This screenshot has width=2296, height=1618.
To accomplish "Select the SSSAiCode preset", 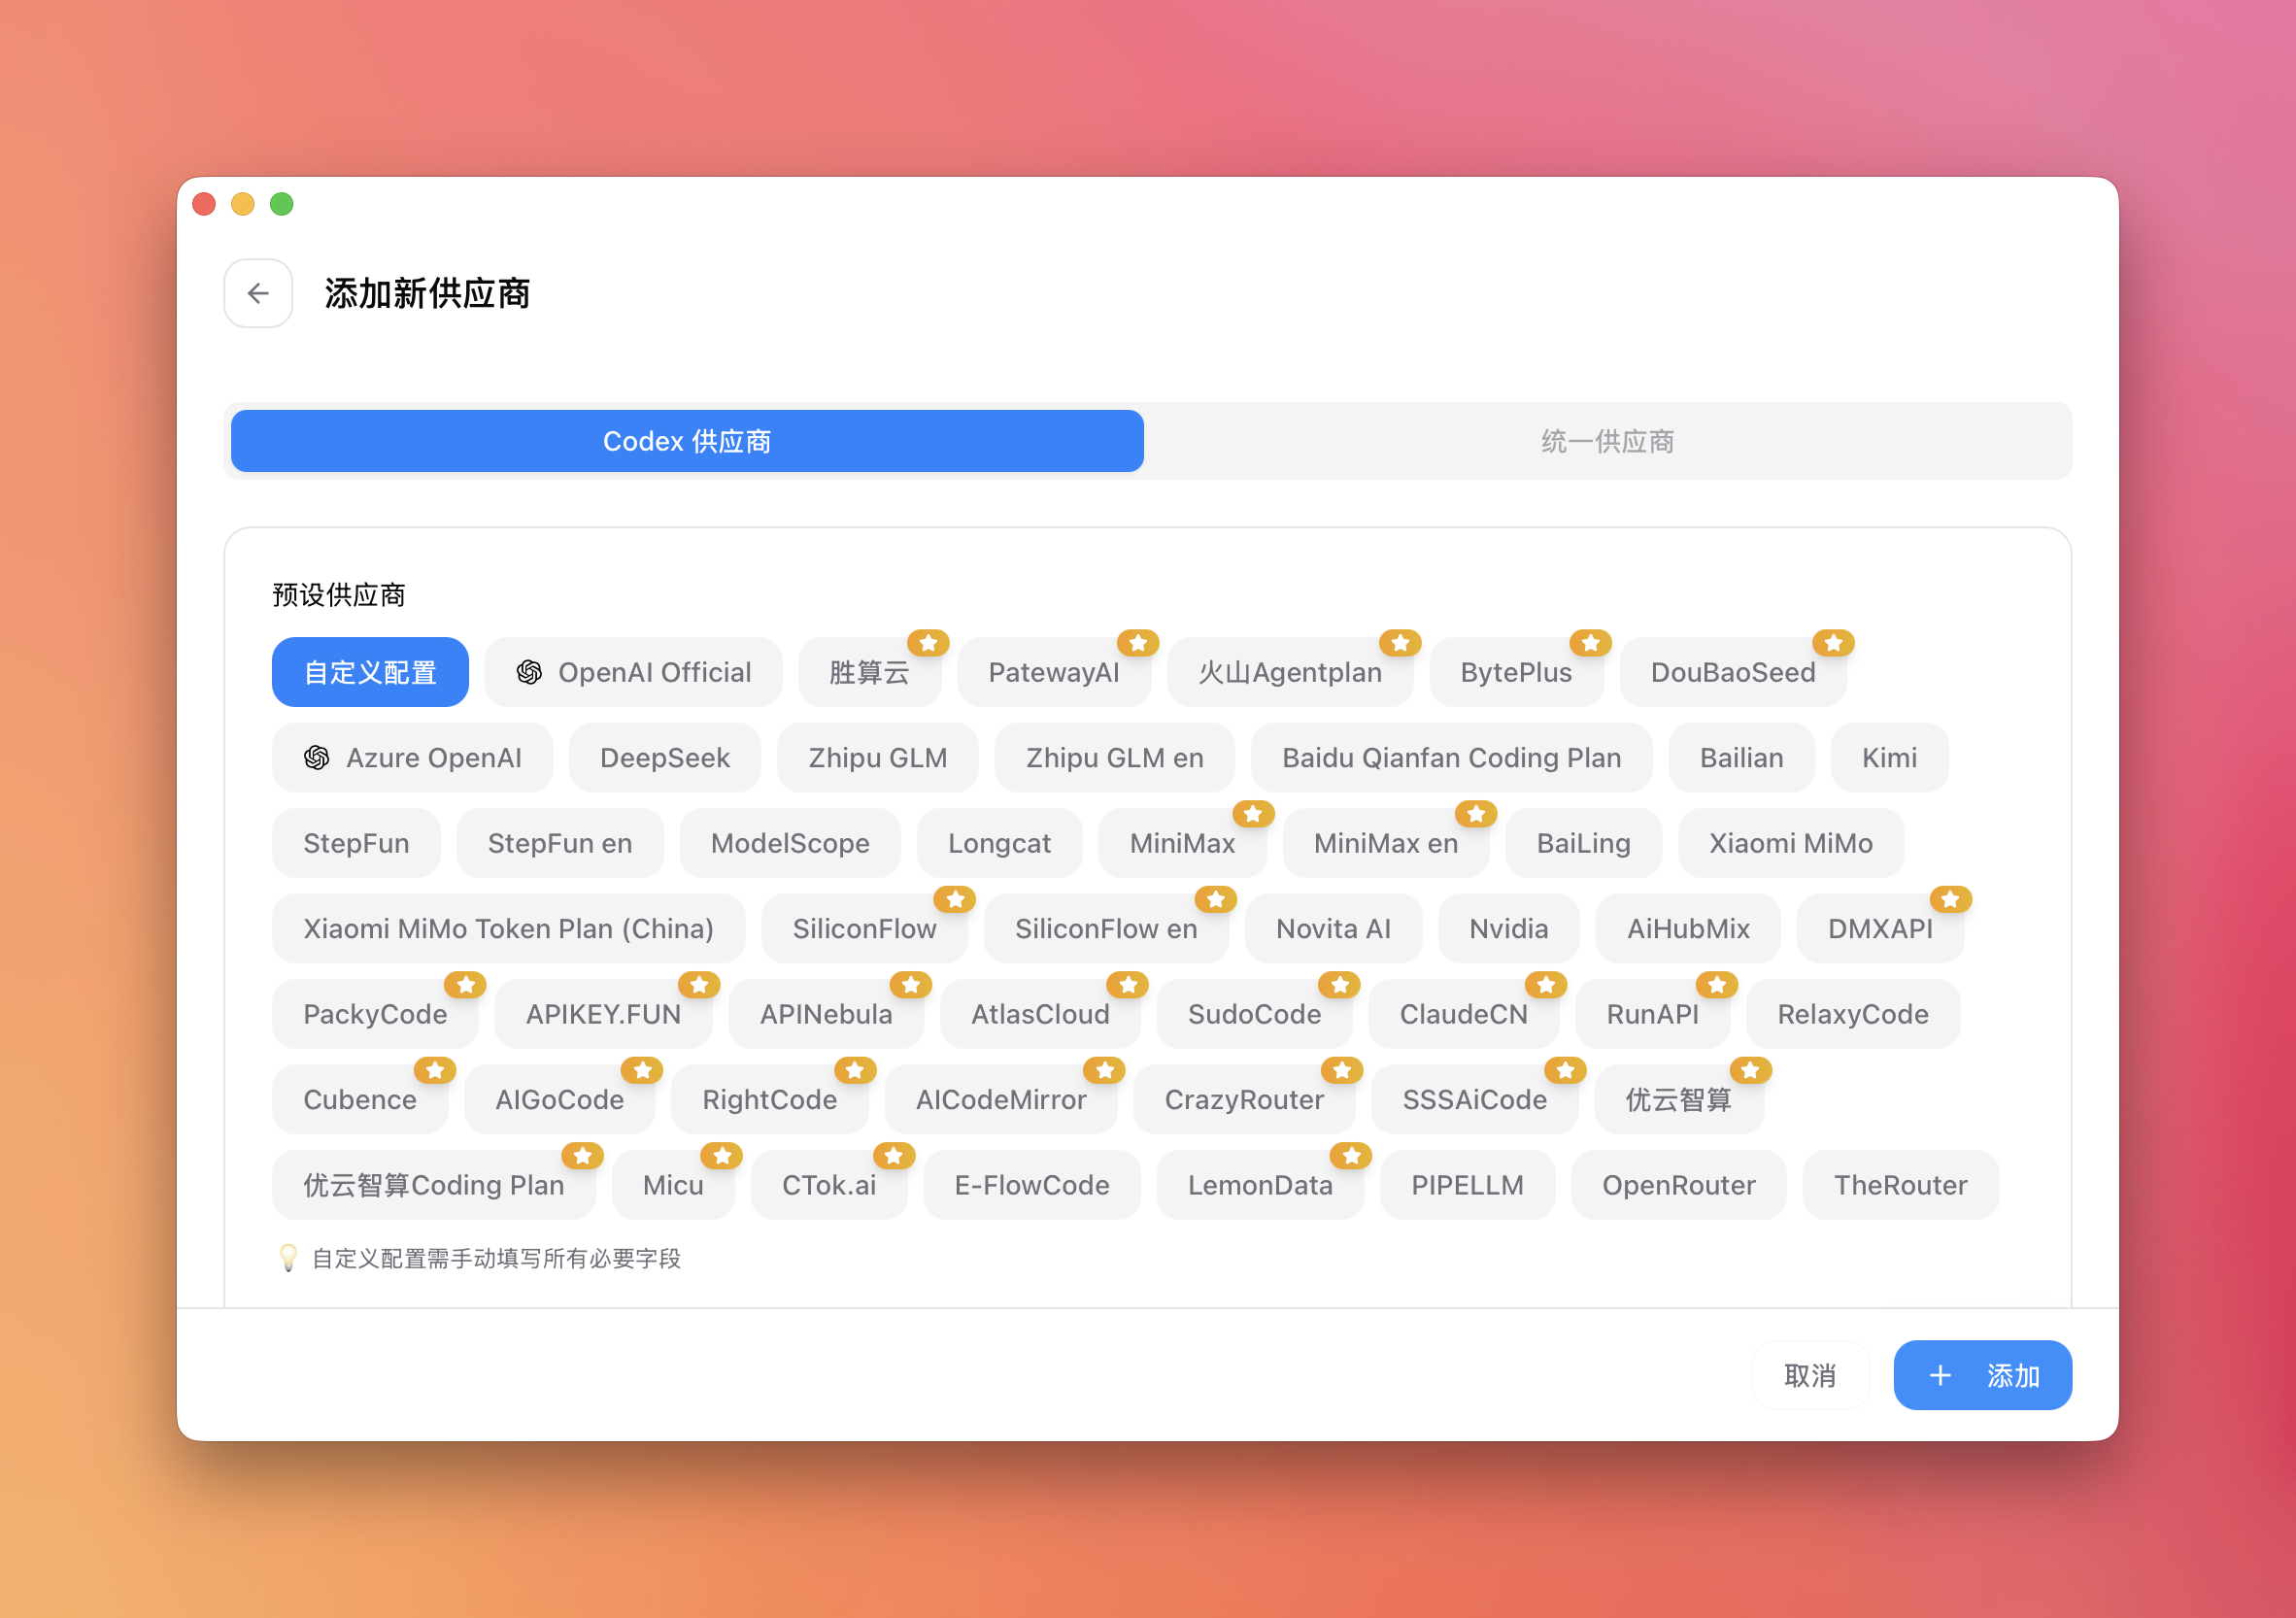I will (x=1475, y=1100).
